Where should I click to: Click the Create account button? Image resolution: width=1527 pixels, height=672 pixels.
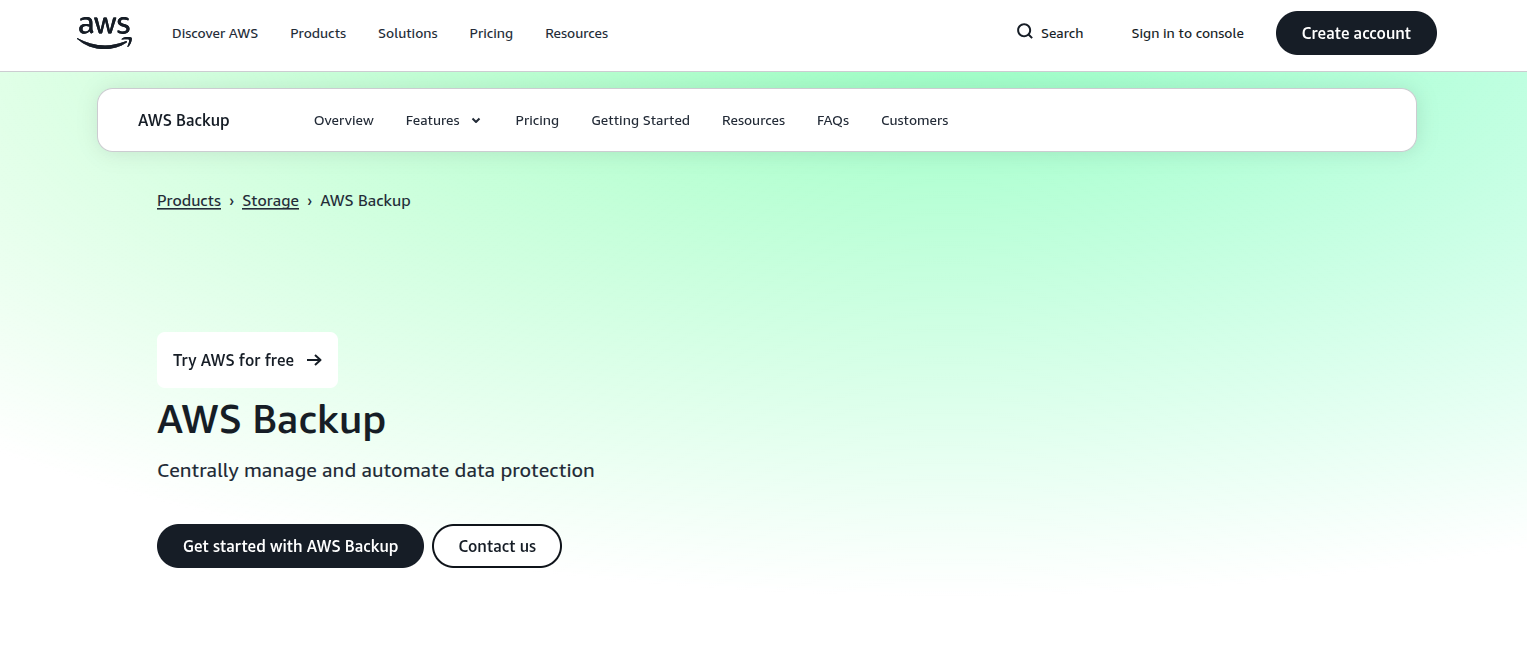1356,33
